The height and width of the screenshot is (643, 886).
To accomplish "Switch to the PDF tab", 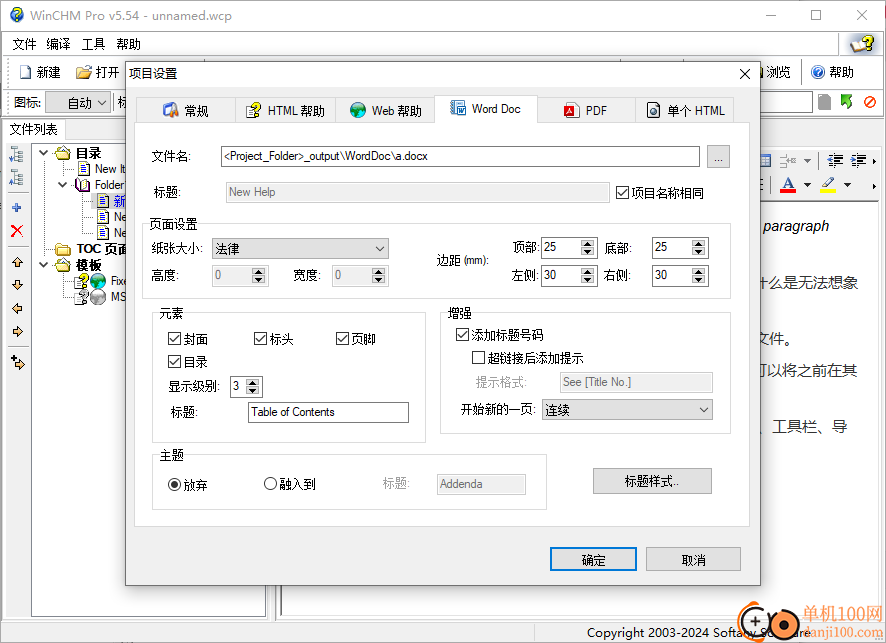I will (586, 111).
